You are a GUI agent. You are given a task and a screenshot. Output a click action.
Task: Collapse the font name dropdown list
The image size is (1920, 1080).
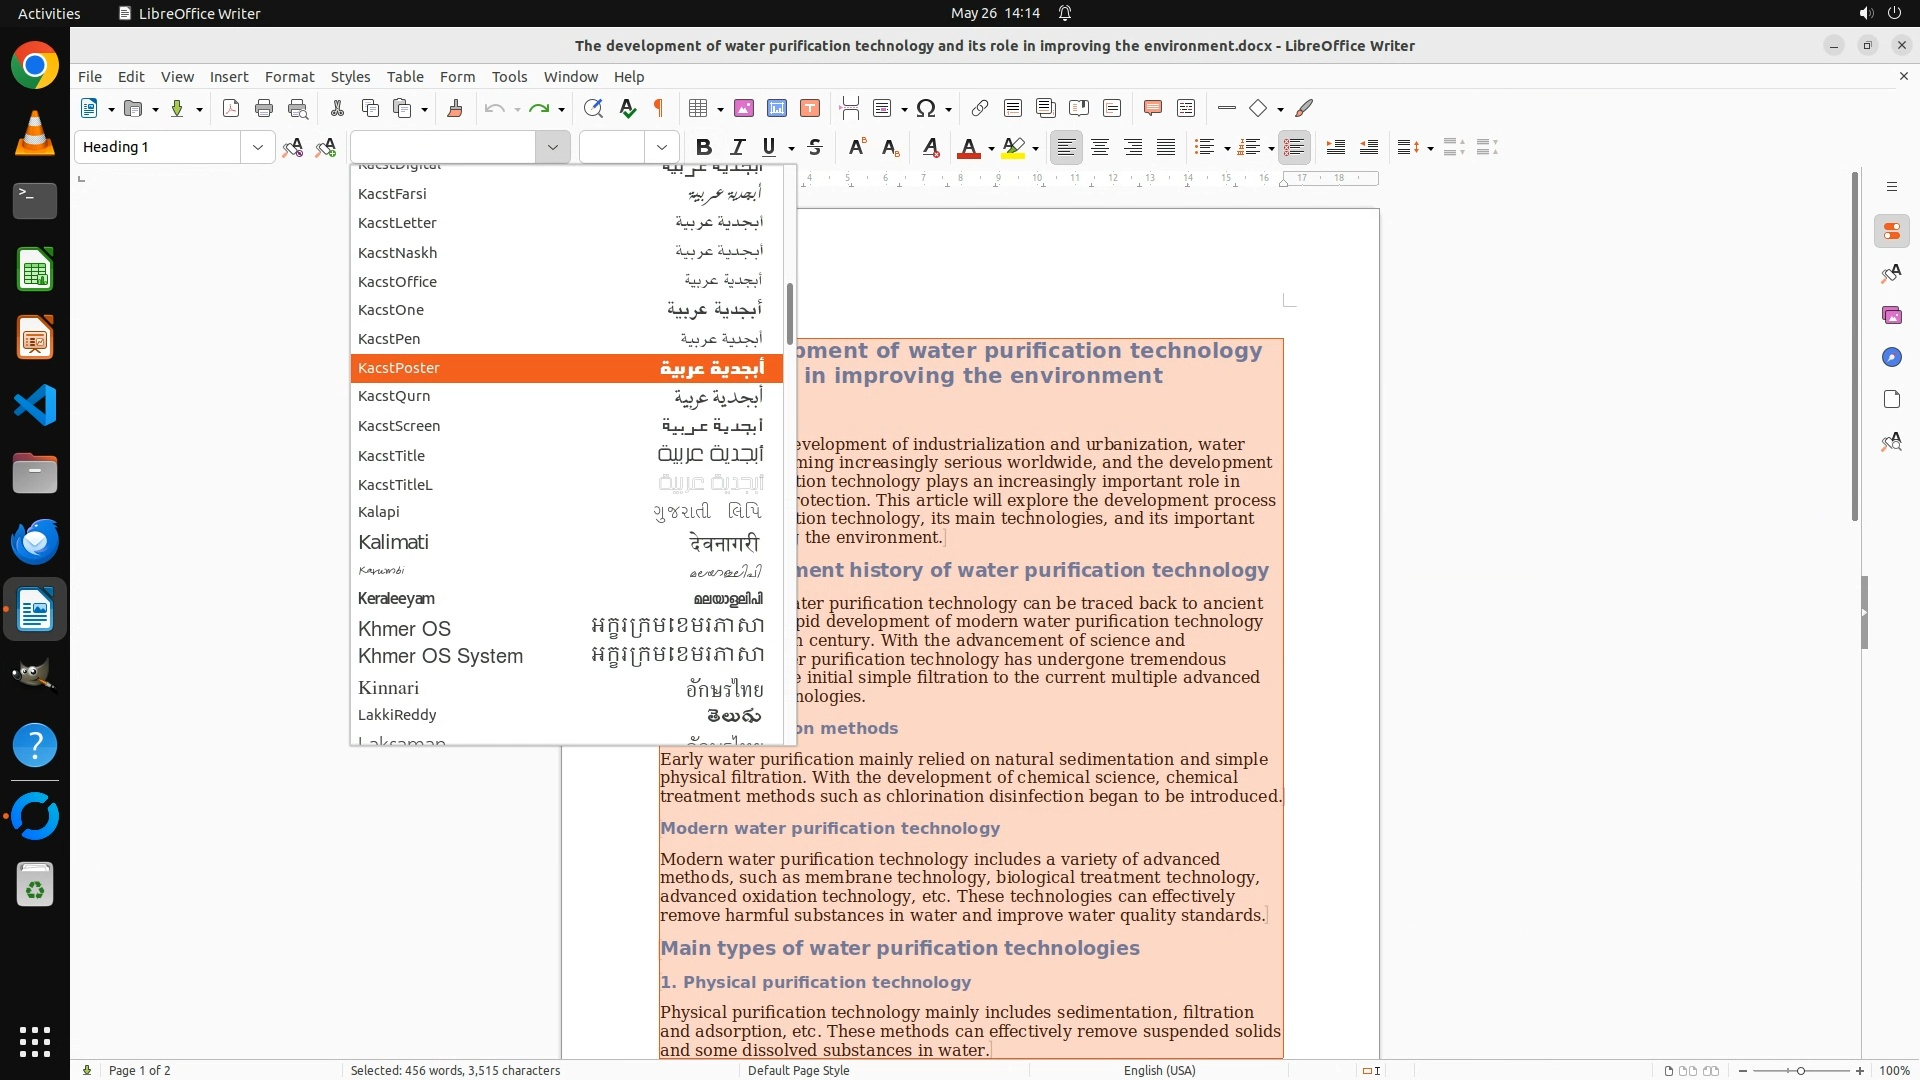(552, 147)
